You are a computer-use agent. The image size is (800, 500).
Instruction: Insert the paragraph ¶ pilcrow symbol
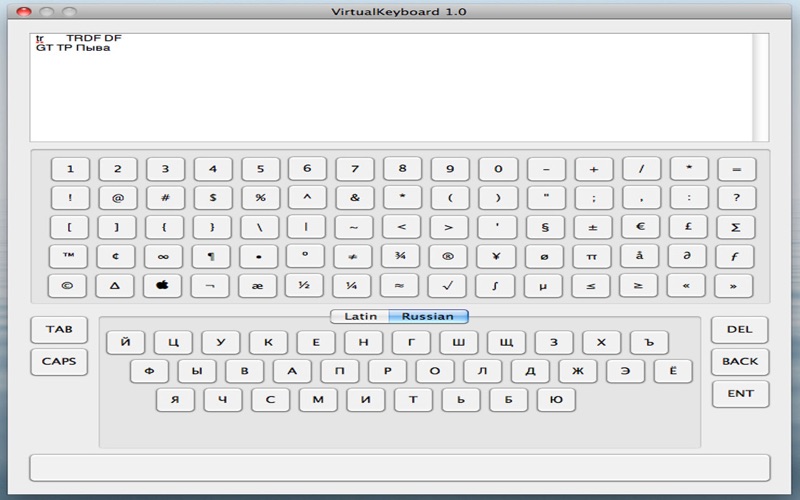pyautogui.click(x=211, y=256)
